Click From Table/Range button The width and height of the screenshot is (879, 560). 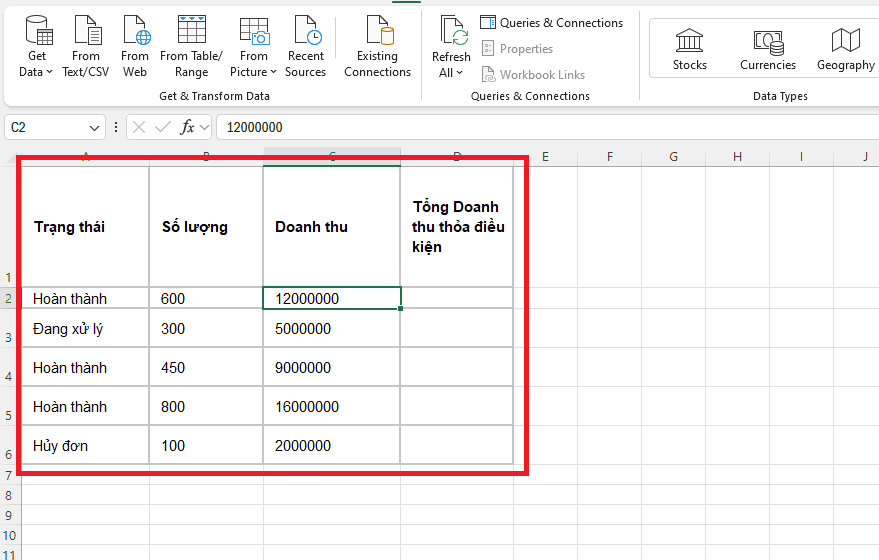tap(191, 46)
